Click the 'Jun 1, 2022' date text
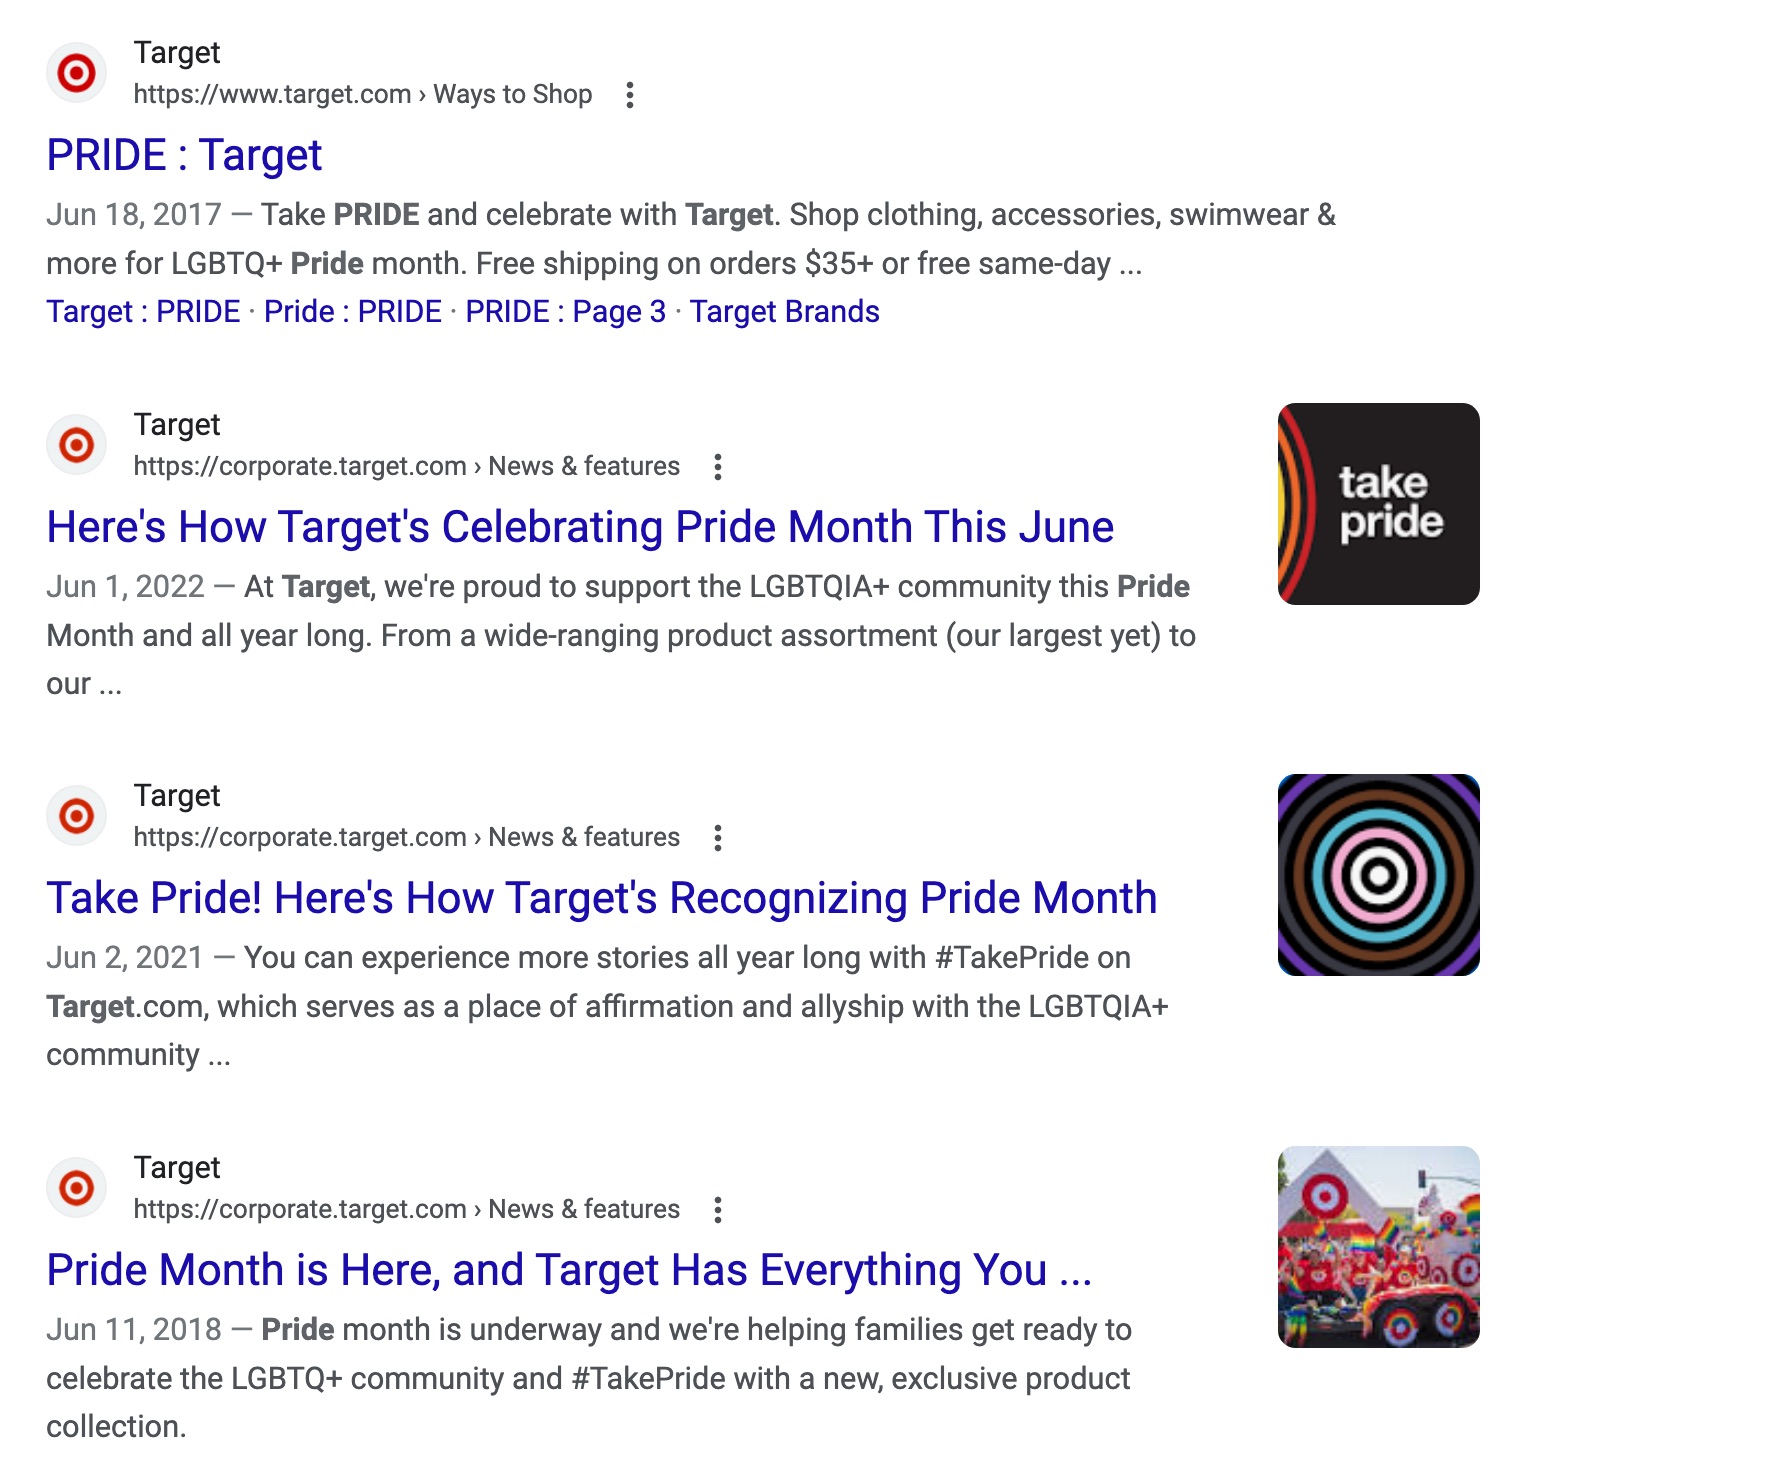The height and width of the screenshot is (1468, 1770). point(126,587)
